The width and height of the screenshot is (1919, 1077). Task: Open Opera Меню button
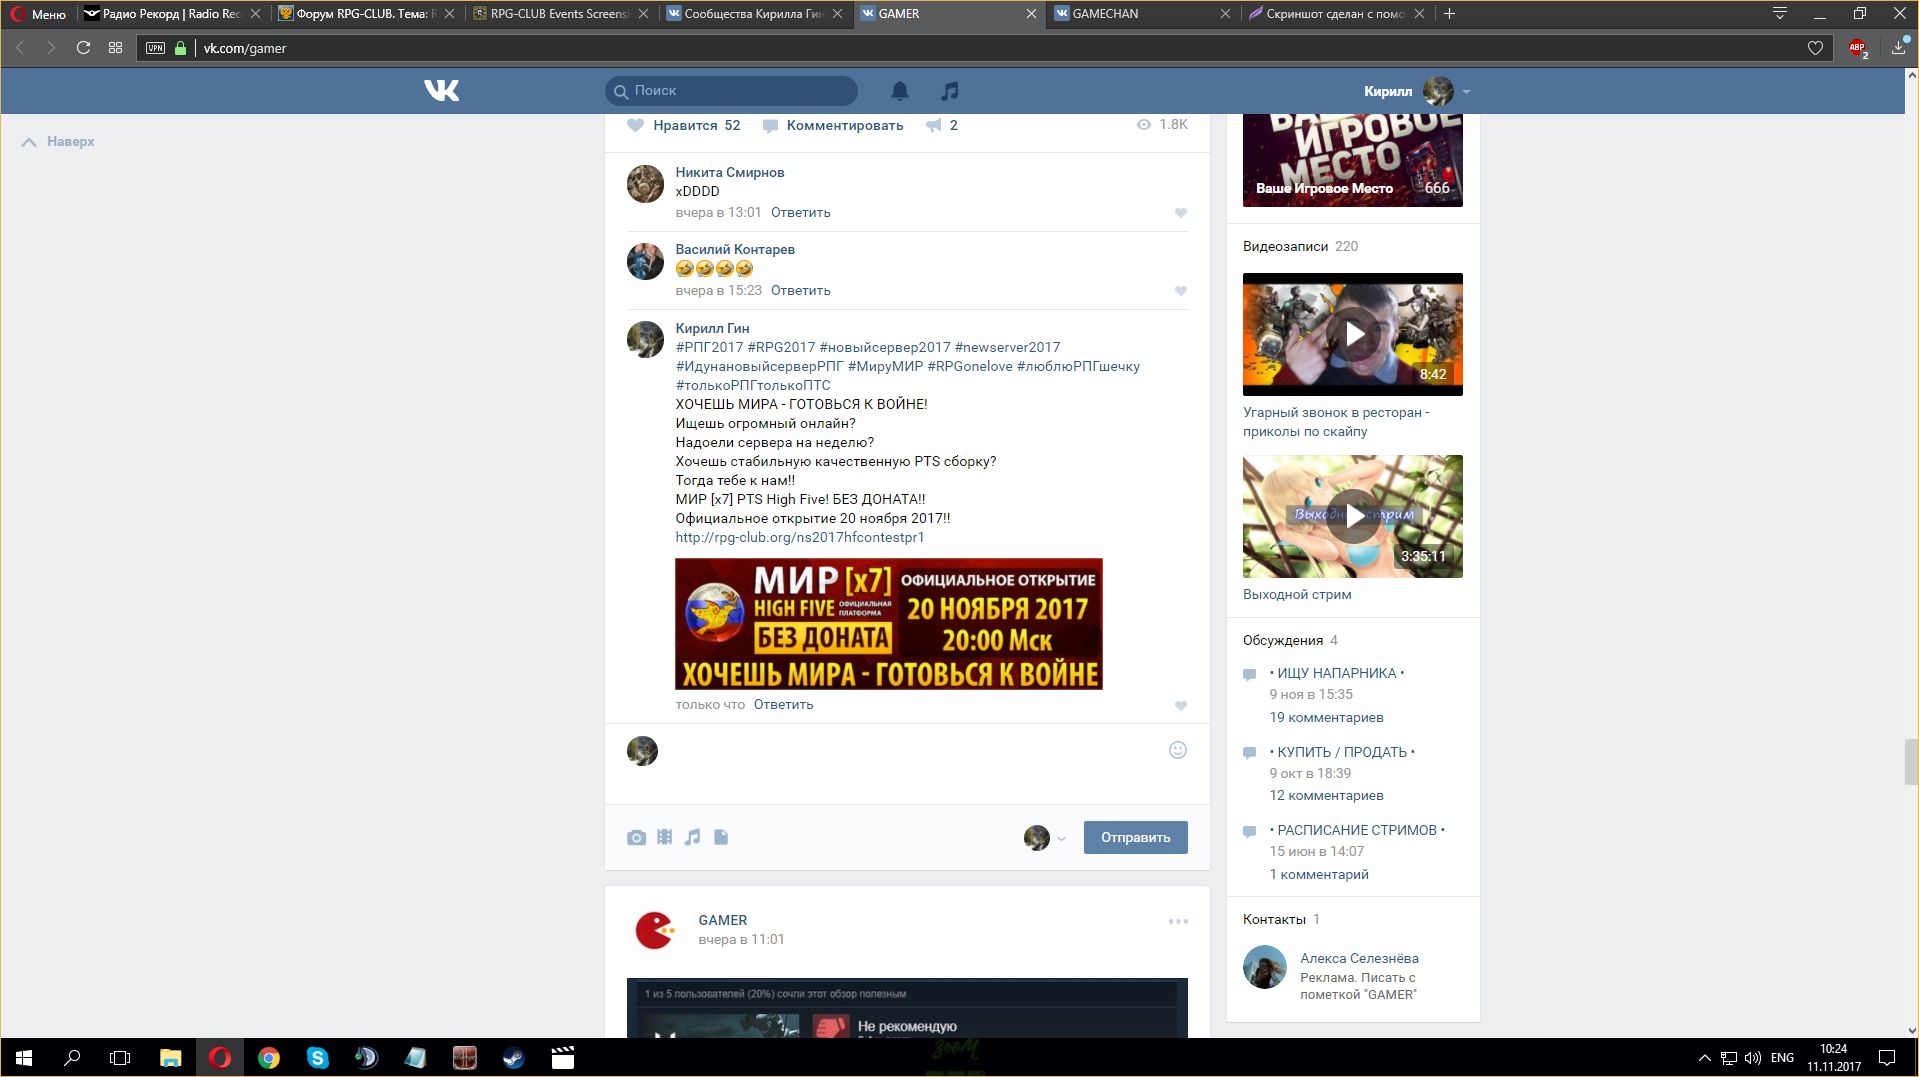pyautogui.click(x=38, y=14)
